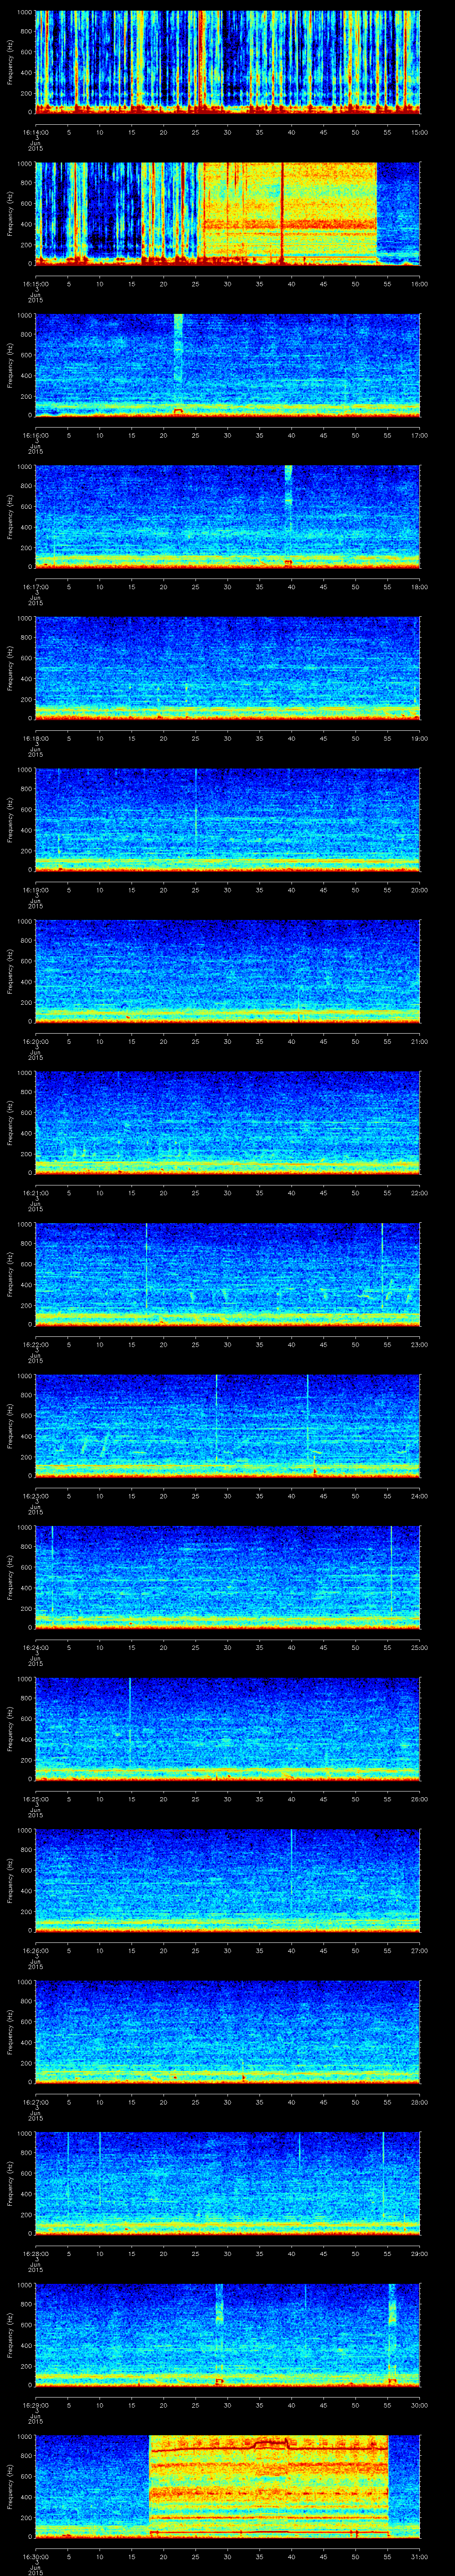Click the '16:19:00' start time label
The height and width of the screenshot is (2576, 455).
coord(35,890)
